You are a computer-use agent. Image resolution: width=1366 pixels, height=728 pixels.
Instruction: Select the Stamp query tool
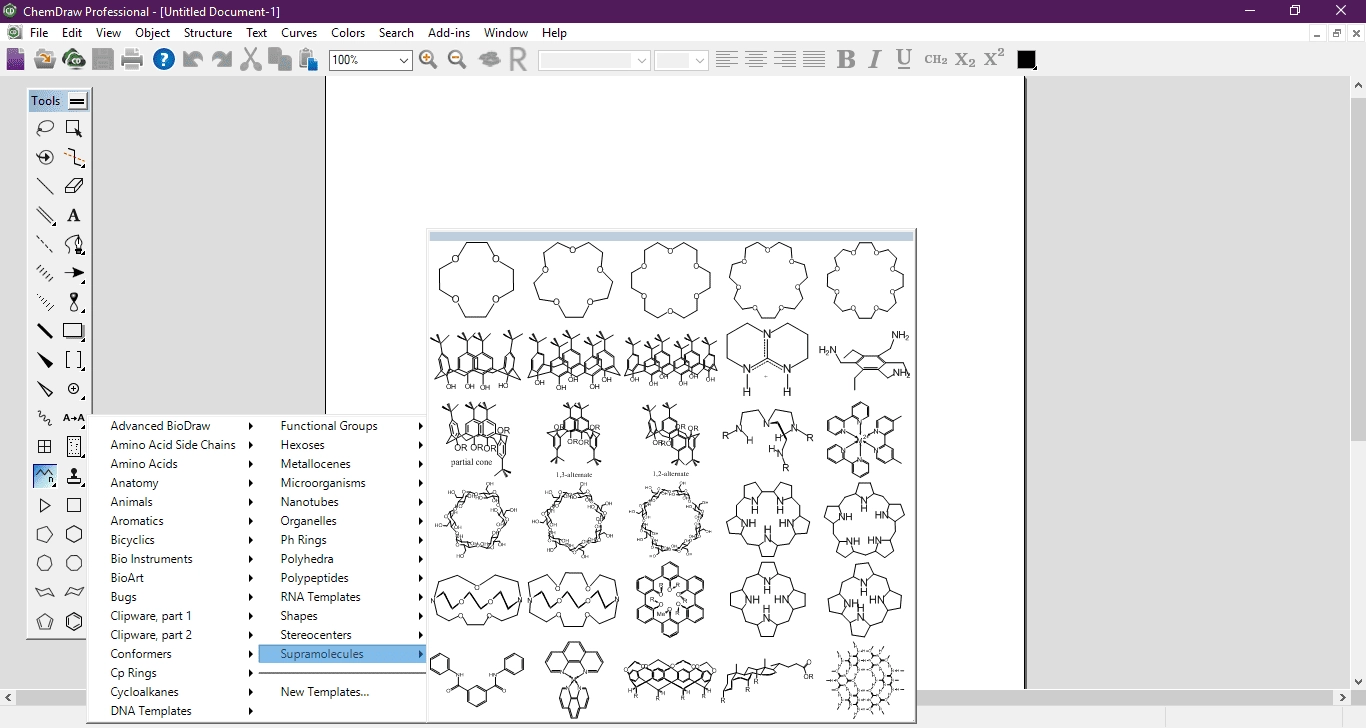point(74,476)
